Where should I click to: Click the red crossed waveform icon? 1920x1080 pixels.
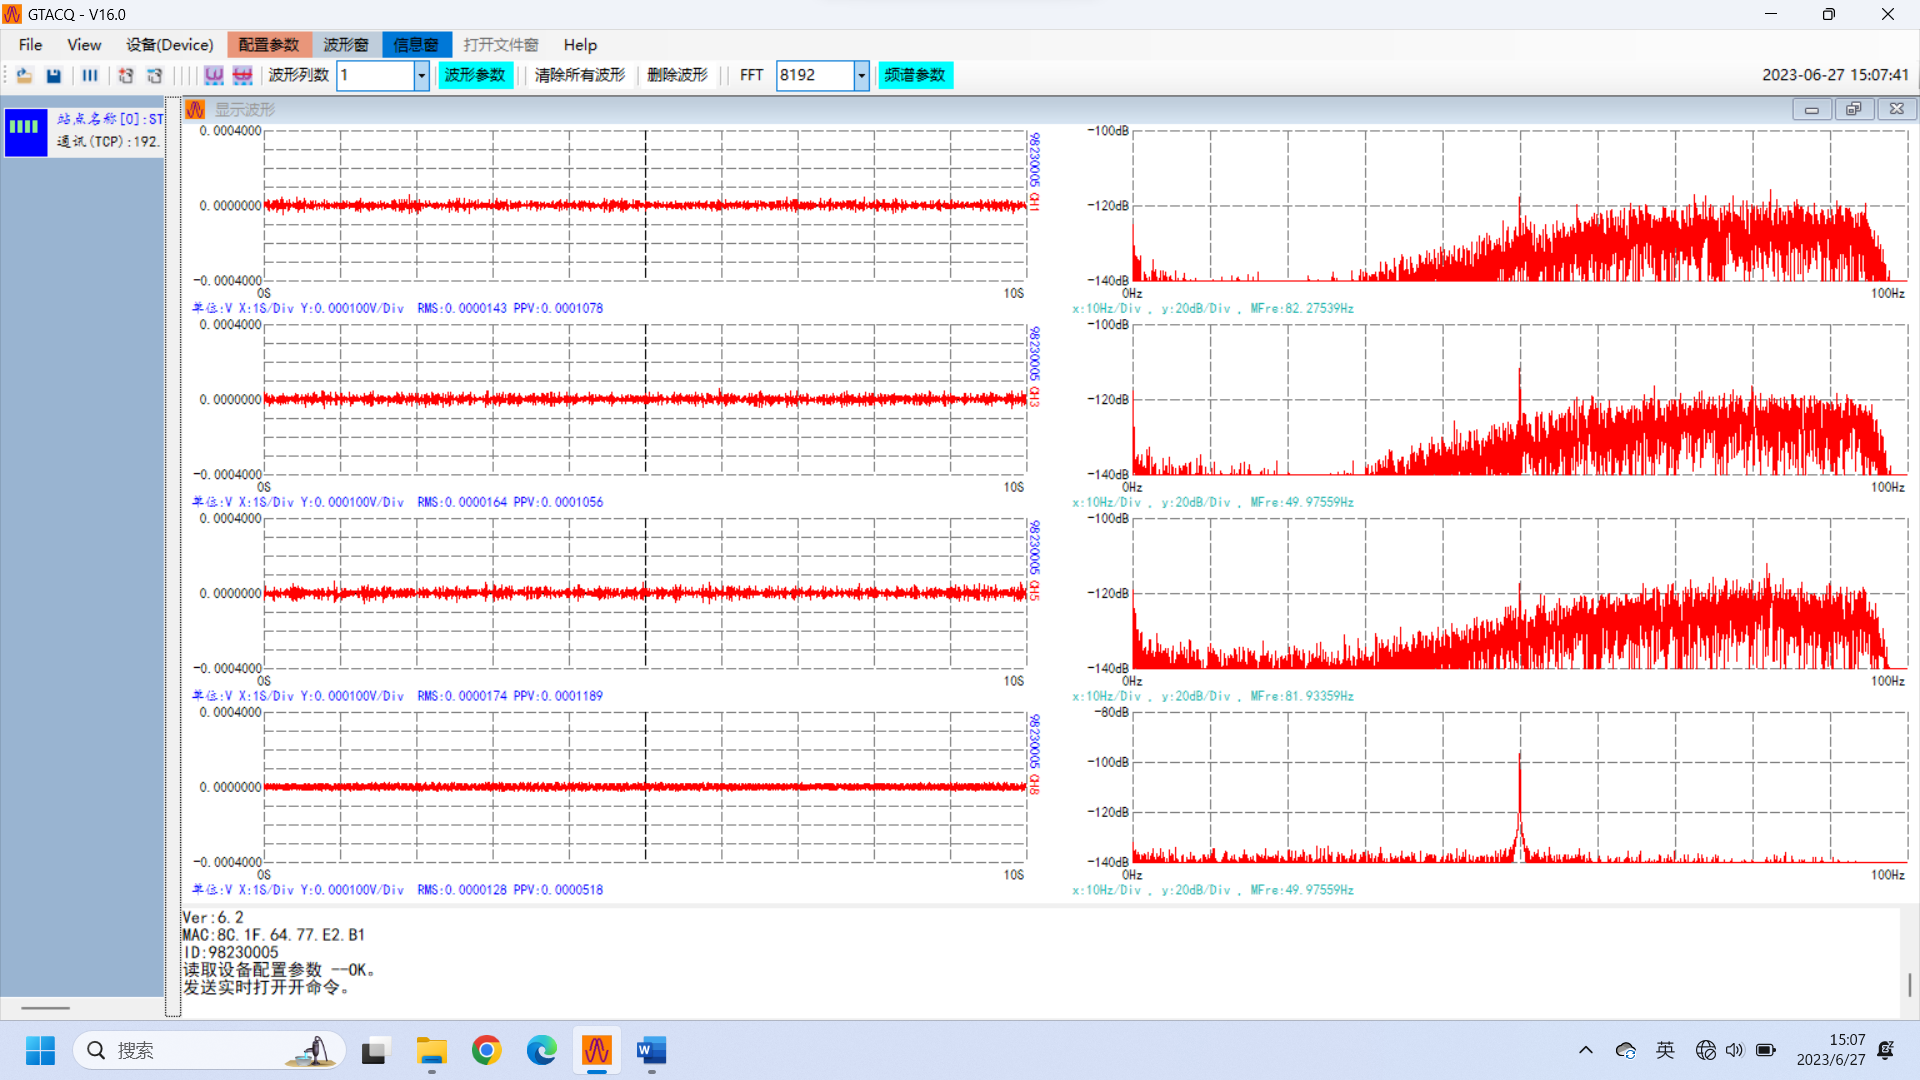[242, 75]
